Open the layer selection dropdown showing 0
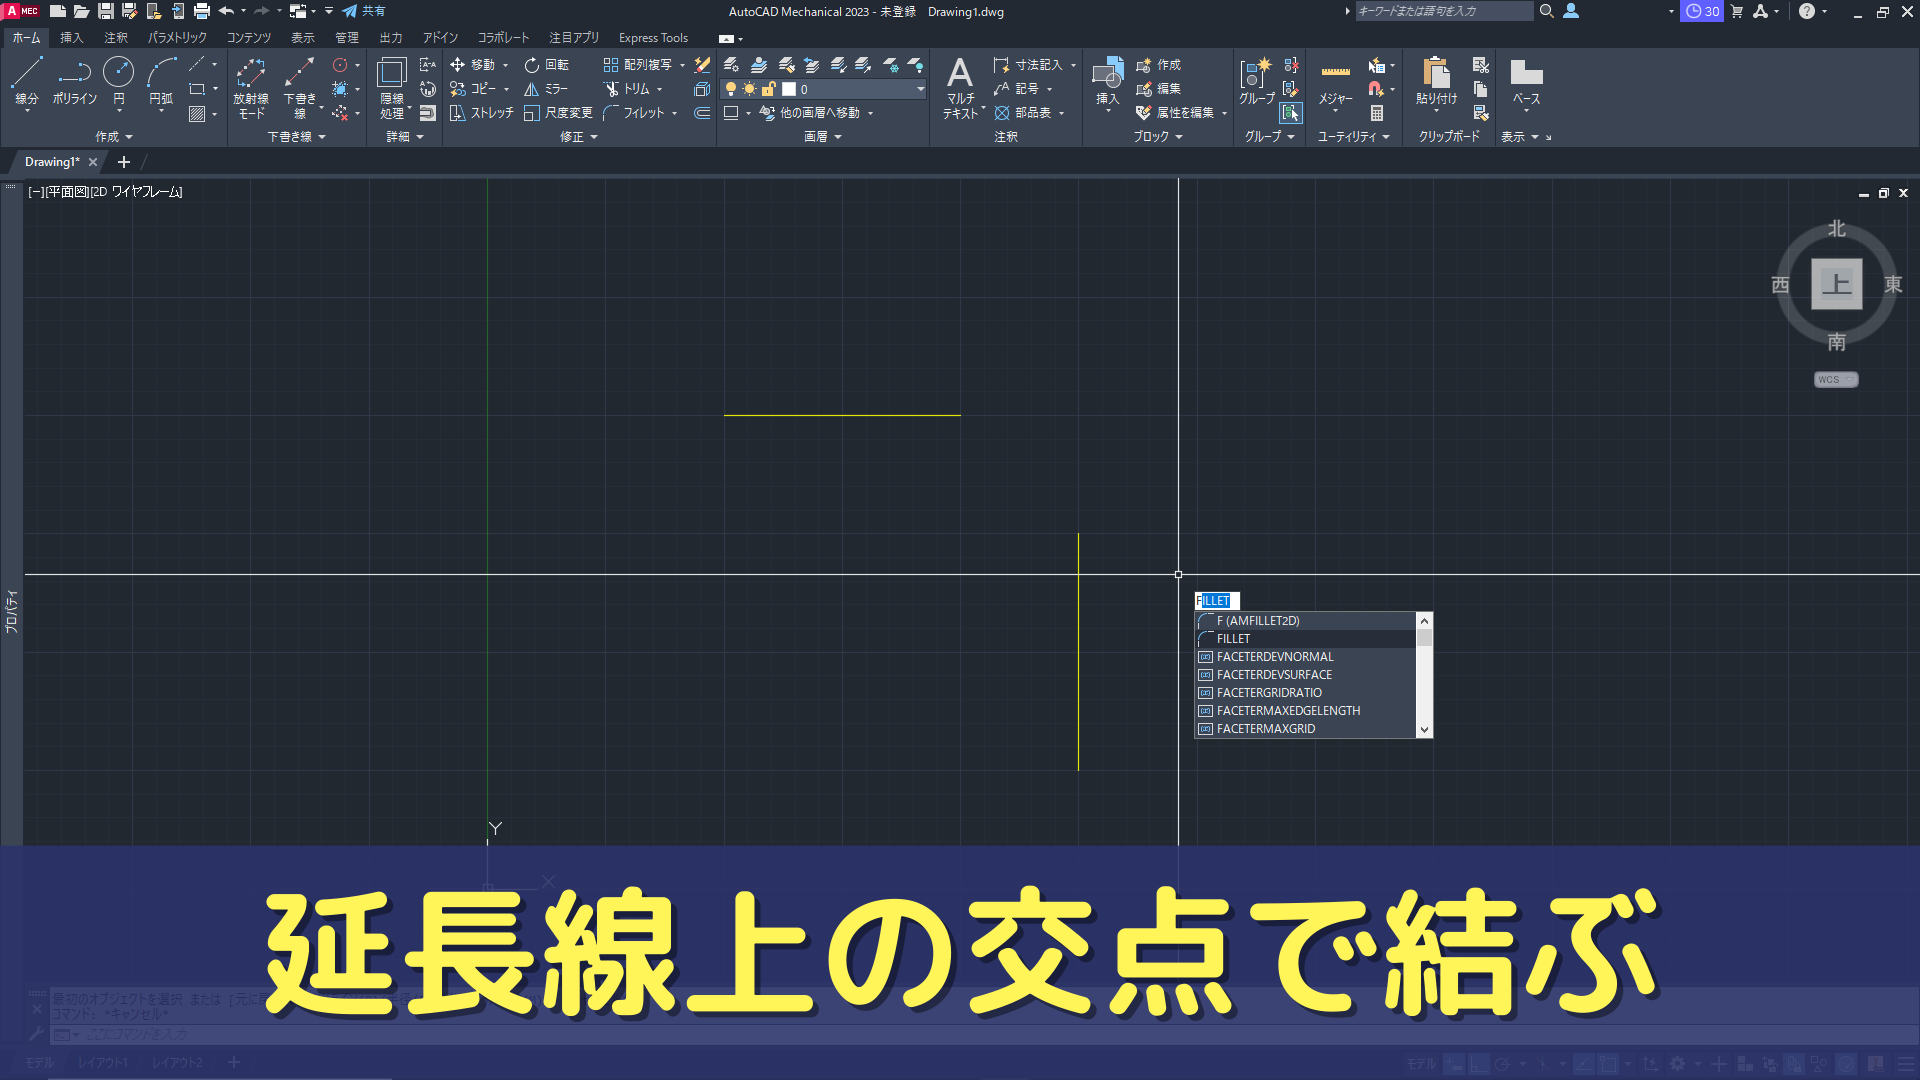The image size is (1920, 1080). pos(918,88)
